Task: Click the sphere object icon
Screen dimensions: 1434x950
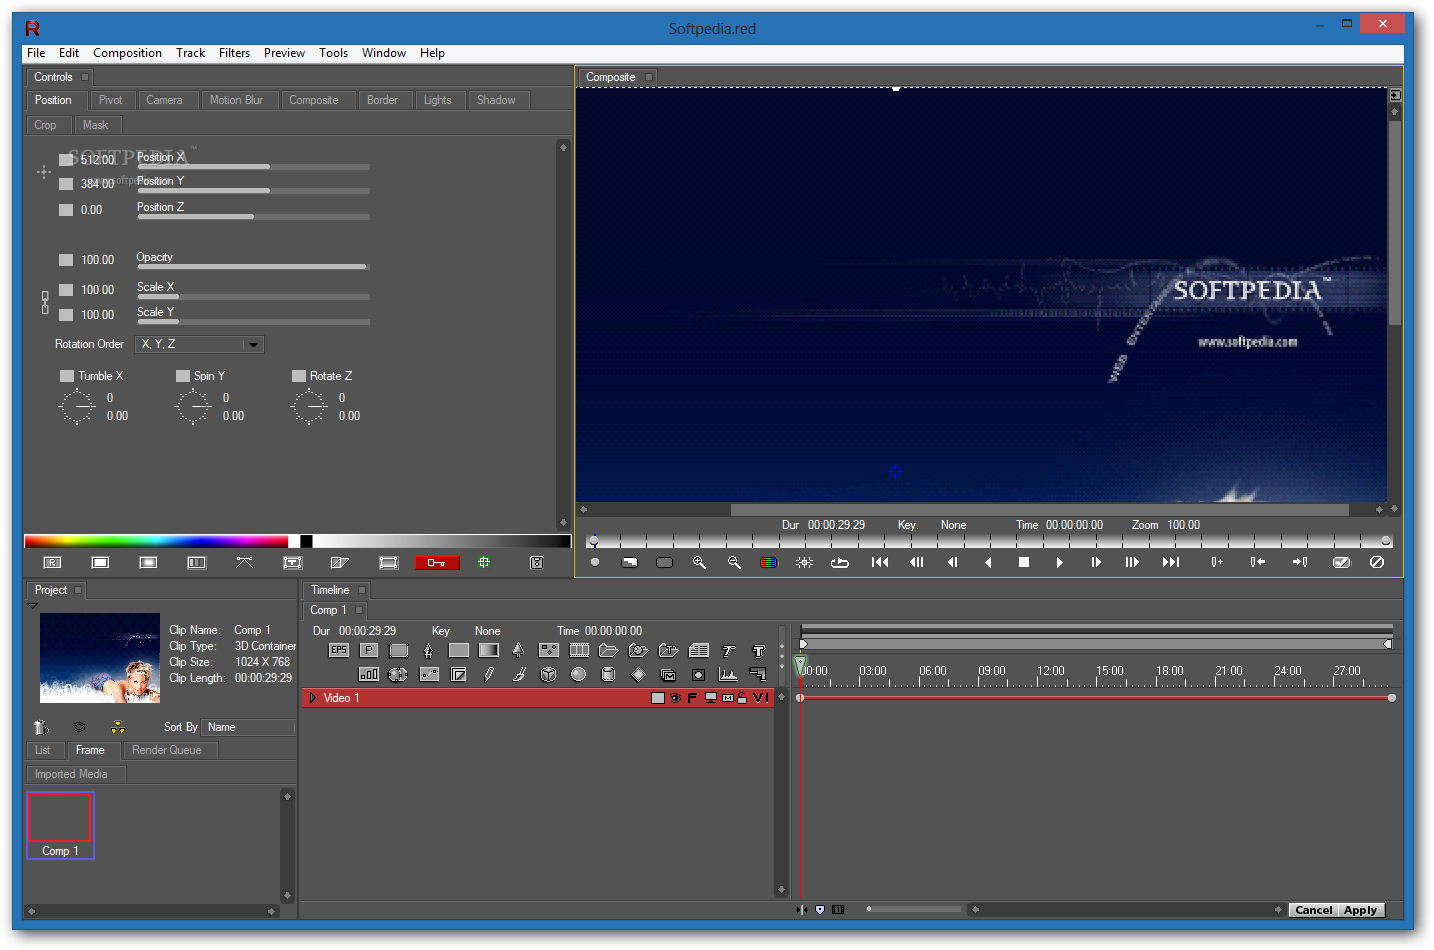Action: tap(578, 674)
